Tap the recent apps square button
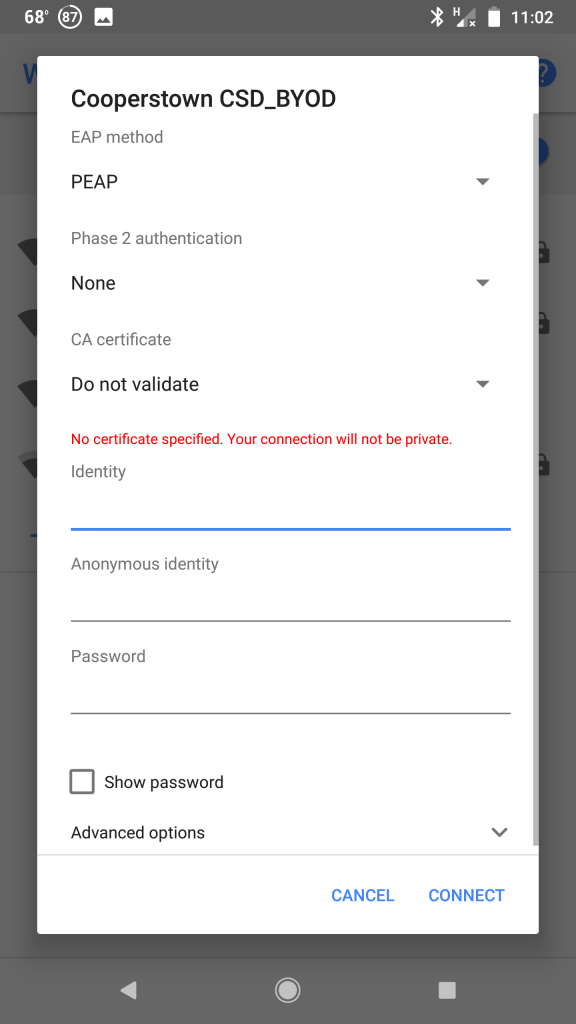This screenshot has height=1024, width=576. 447,990
